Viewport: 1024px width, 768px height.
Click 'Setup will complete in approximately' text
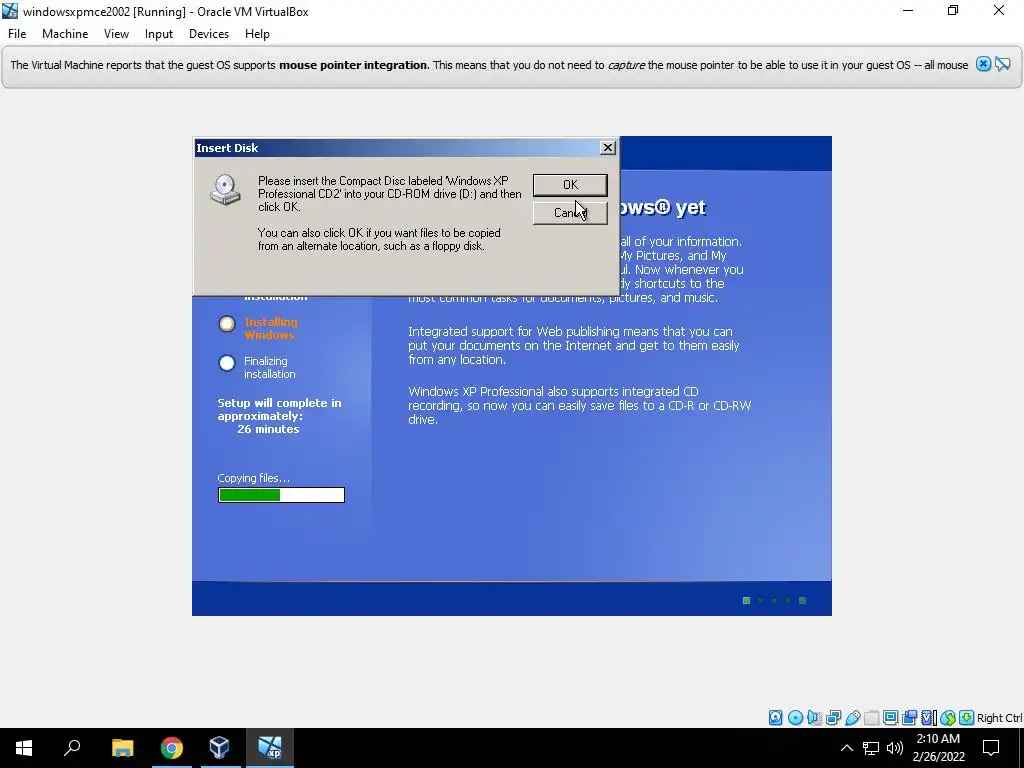point(279,409)
